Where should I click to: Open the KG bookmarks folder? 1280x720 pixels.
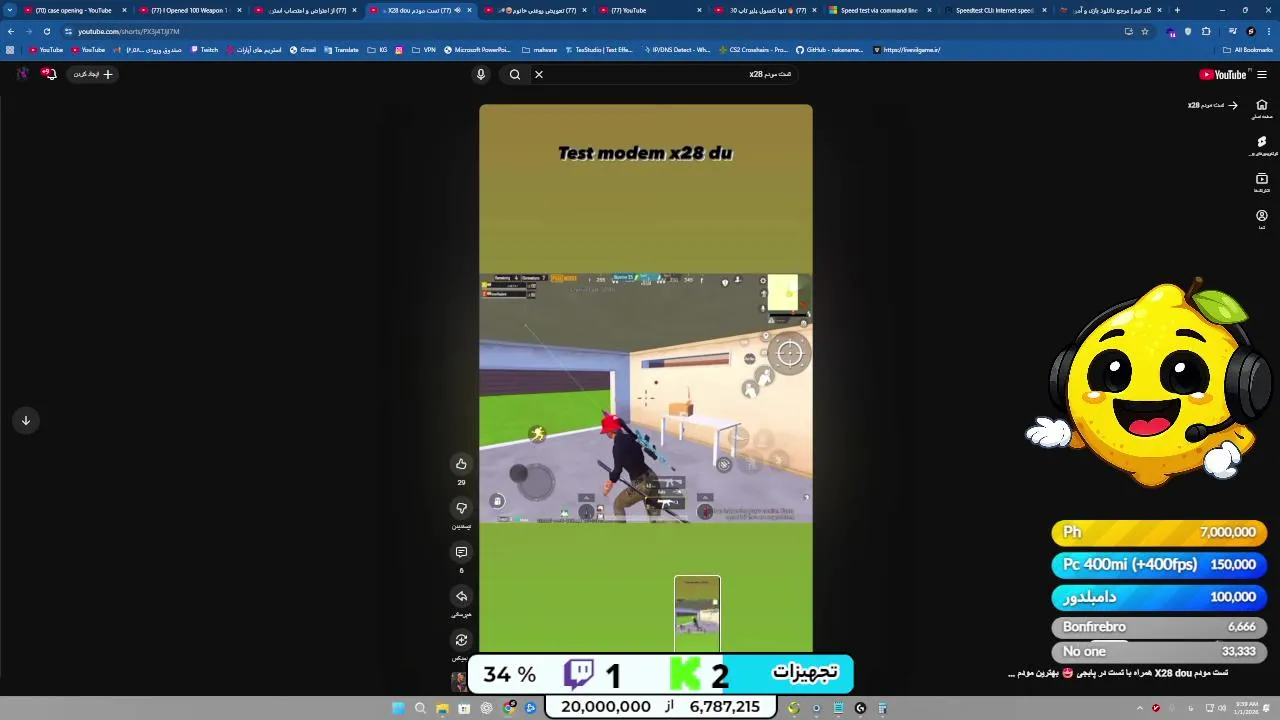[x=377, y=49]
